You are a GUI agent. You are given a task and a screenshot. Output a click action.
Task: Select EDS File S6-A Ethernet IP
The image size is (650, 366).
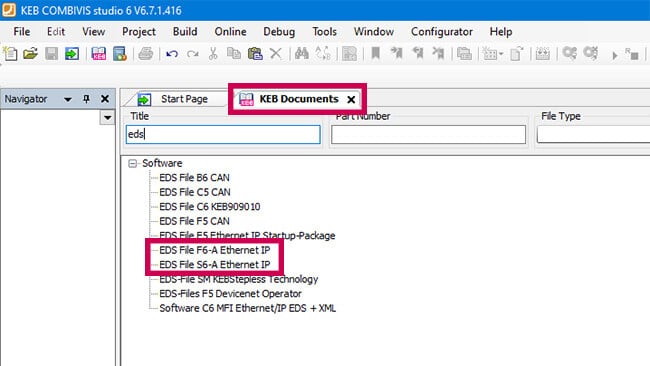pyautogui.click(x=214, y=265)
